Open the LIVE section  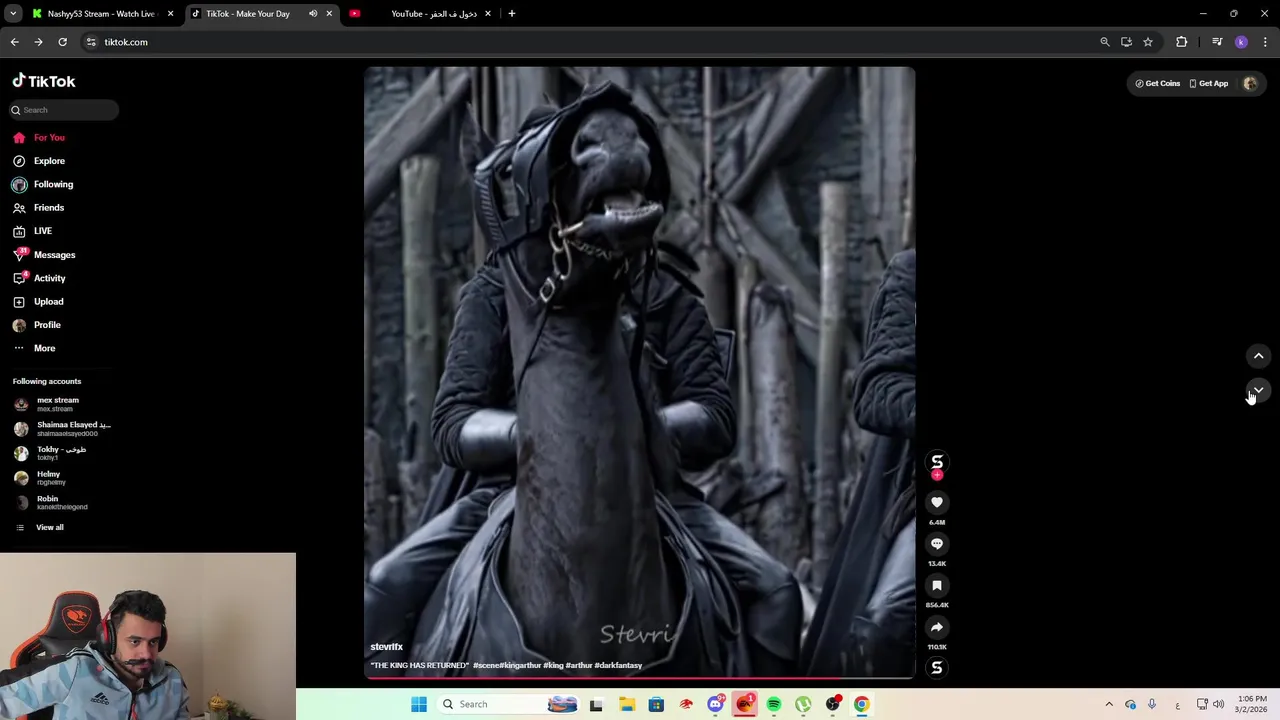[33, 231]
